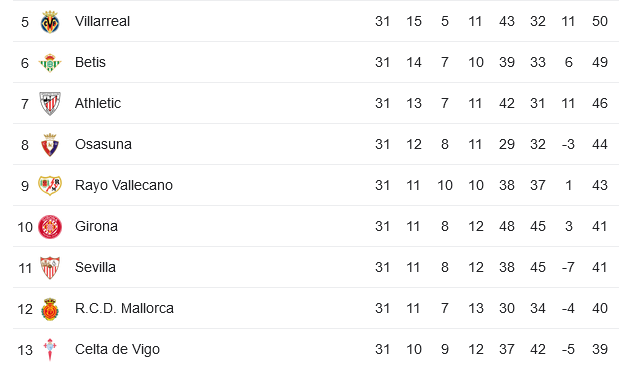Viewport: 619px width, 366px height.
Task: Open the Villarreal team link
Action: (102, 21)
